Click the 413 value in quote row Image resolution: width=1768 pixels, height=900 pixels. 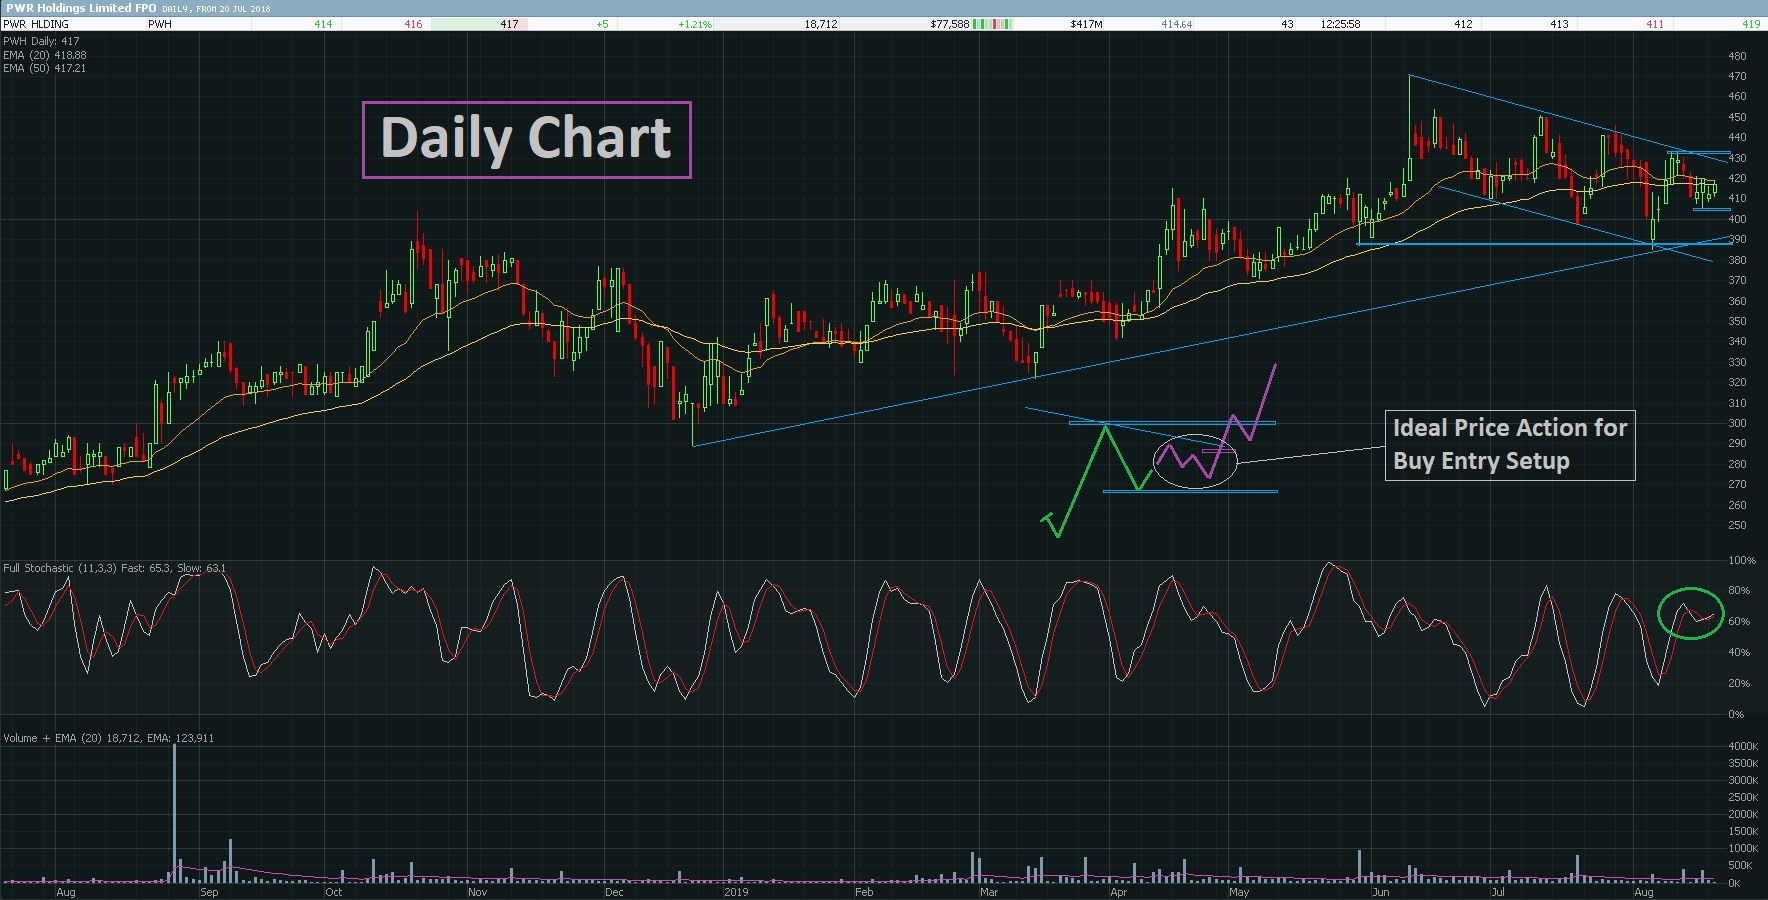click(x=1559, y=24)
